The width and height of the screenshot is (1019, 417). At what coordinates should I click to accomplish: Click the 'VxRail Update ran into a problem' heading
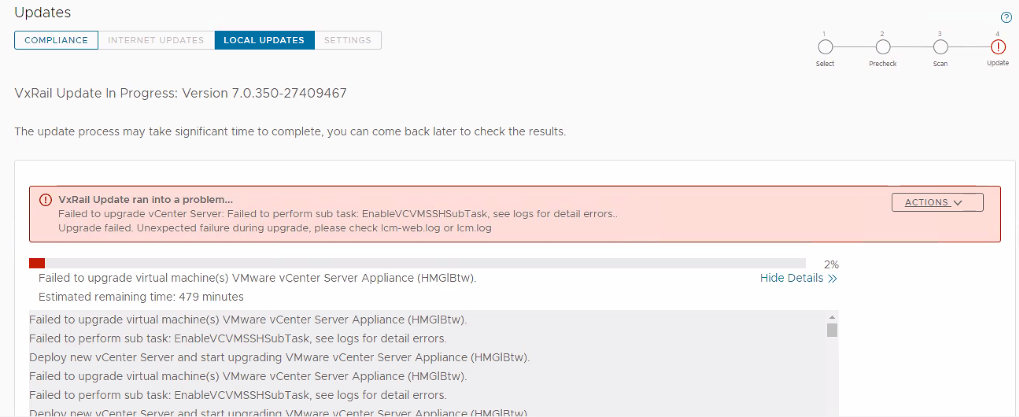click(145, 199)
